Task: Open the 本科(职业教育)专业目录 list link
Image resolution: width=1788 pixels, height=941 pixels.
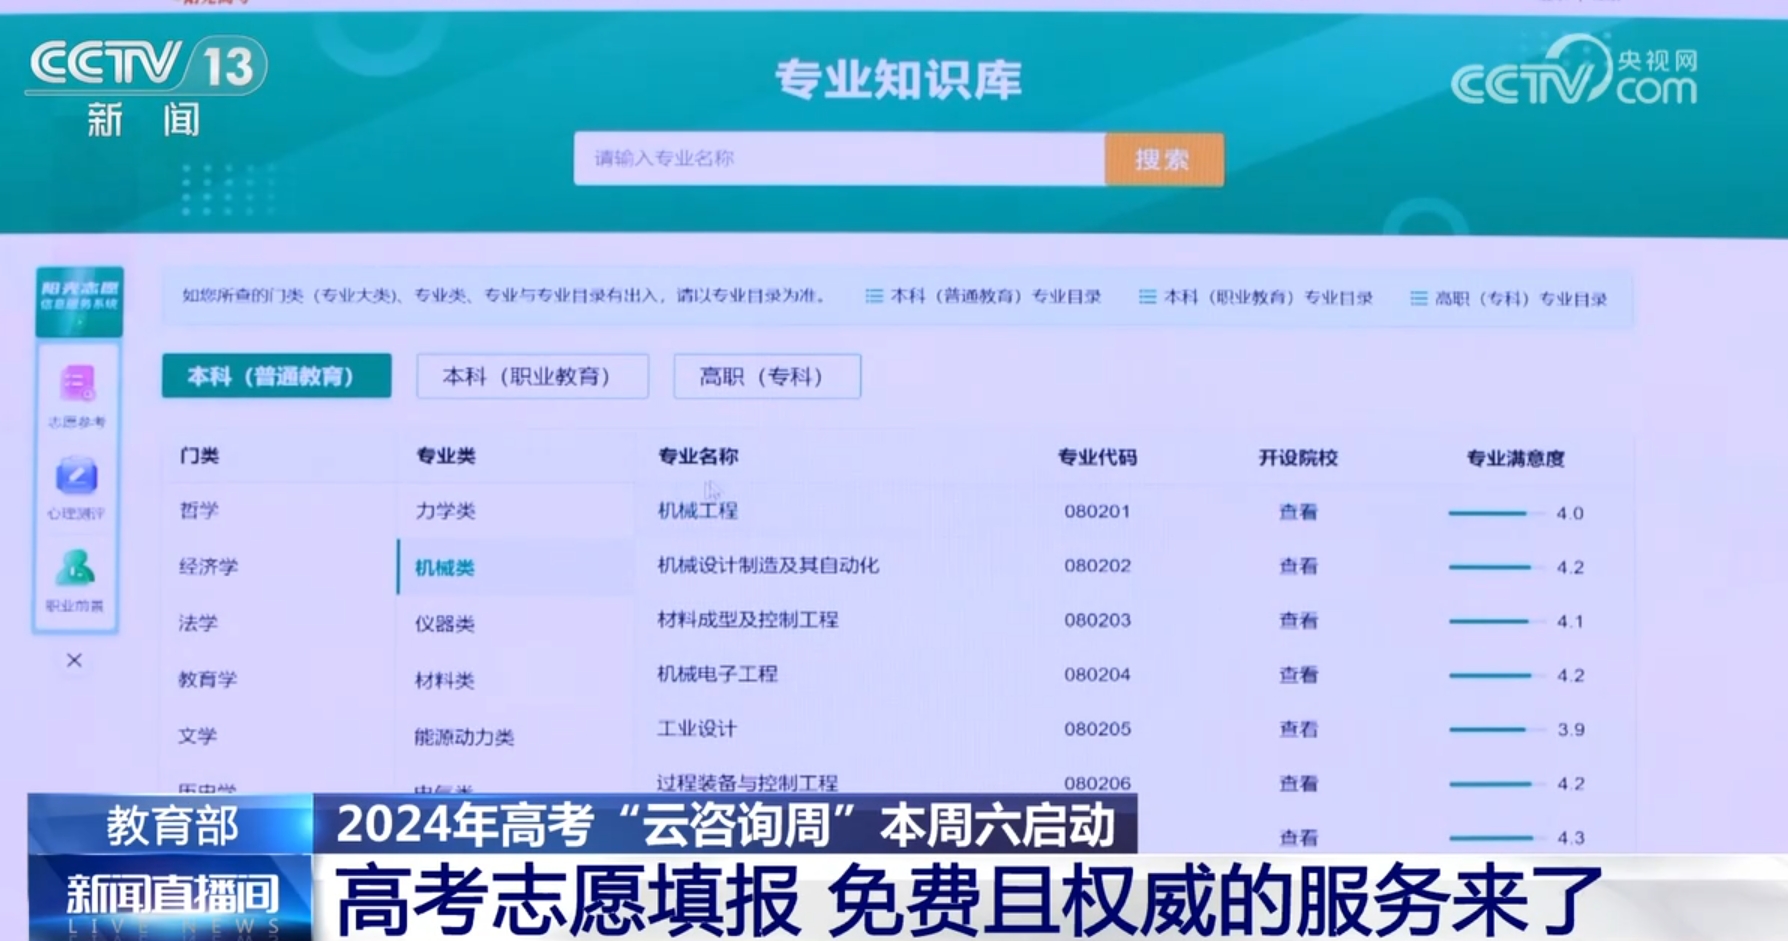Action: [1256, 298]
